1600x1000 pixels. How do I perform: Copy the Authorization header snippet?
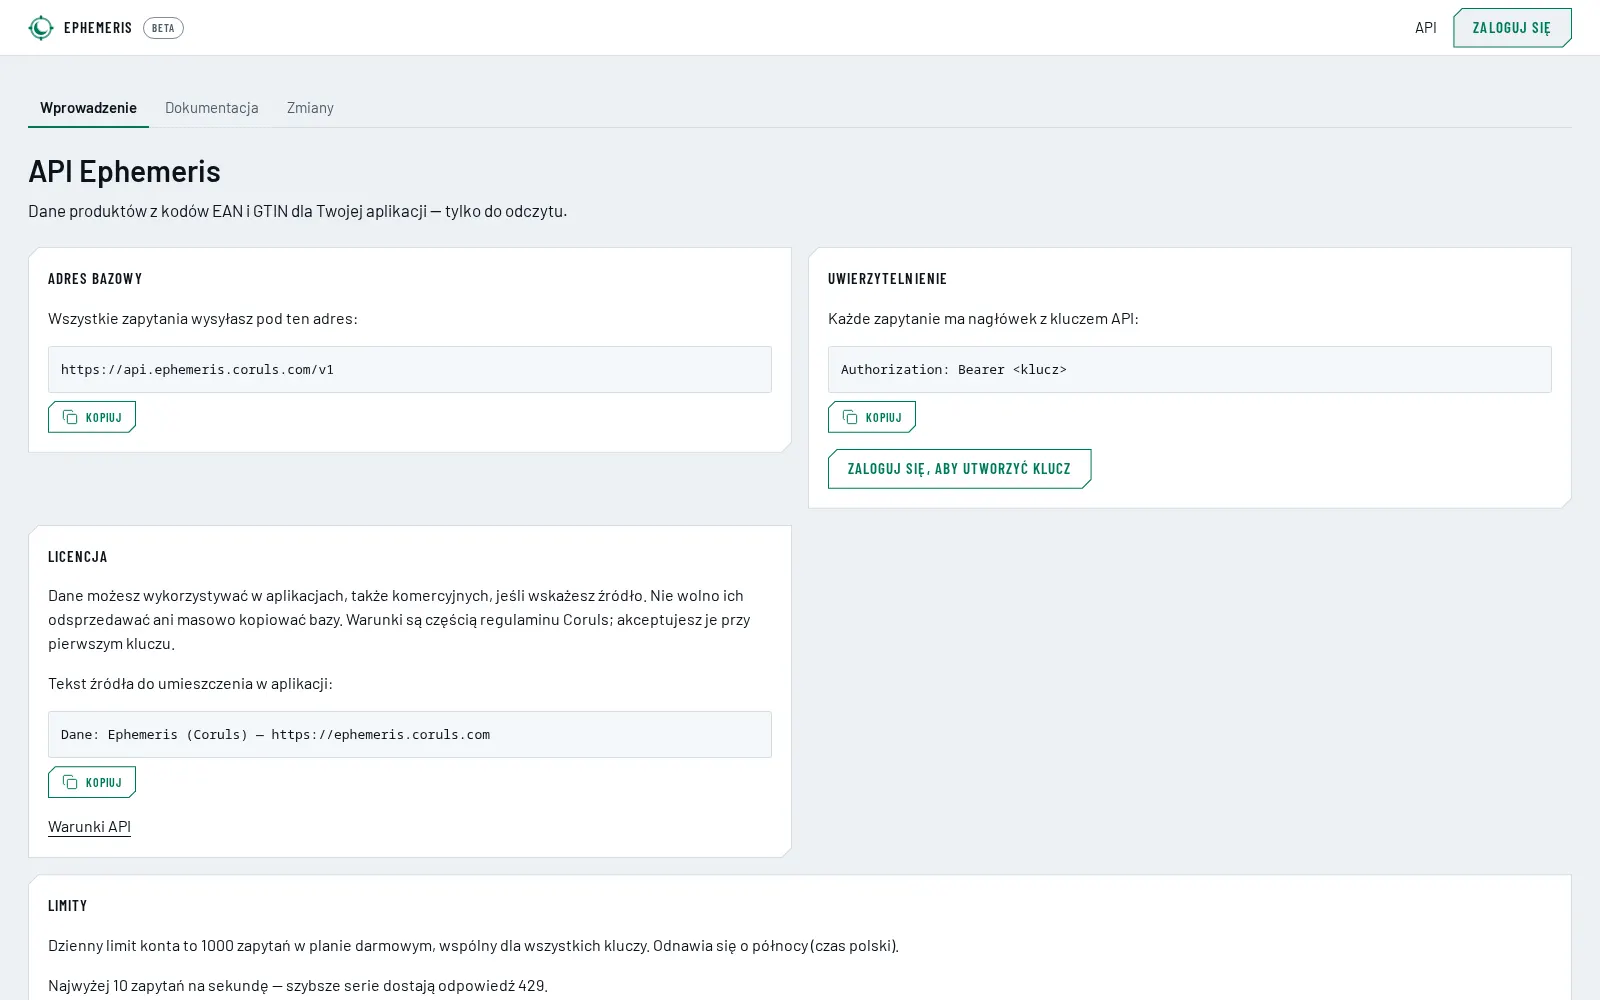click(x=872, y=417)
